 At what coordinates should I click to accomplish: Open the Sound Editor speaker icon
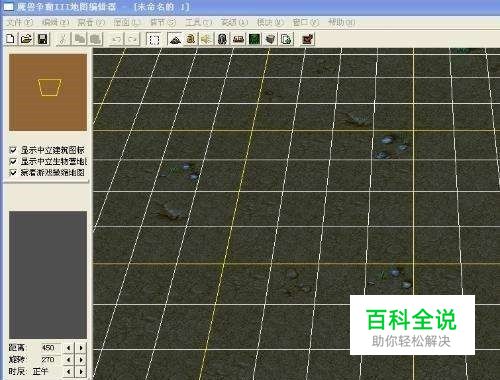click(206, 39)
